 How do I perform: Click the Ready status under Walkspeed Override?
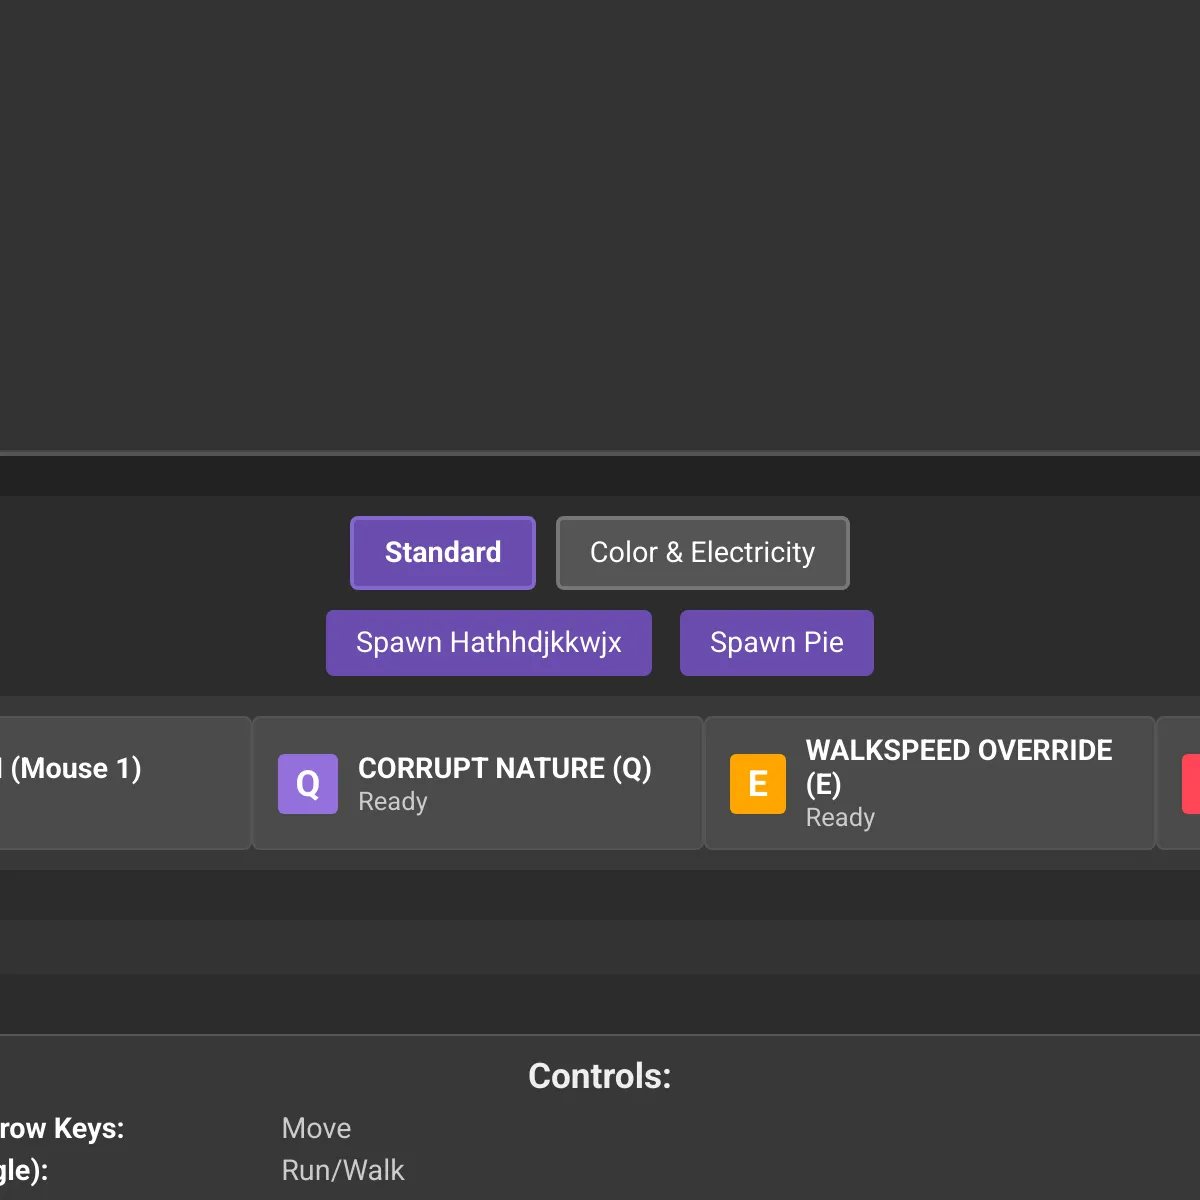coord(841,818)
